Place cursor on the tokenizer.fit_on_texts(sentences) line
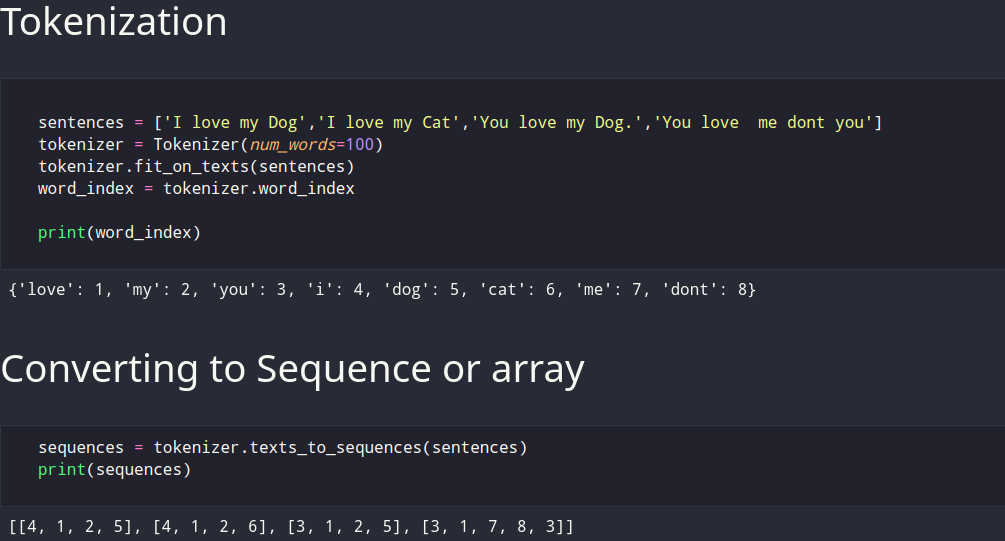The height and width of the screenshot is (541, 1005). 196,166
